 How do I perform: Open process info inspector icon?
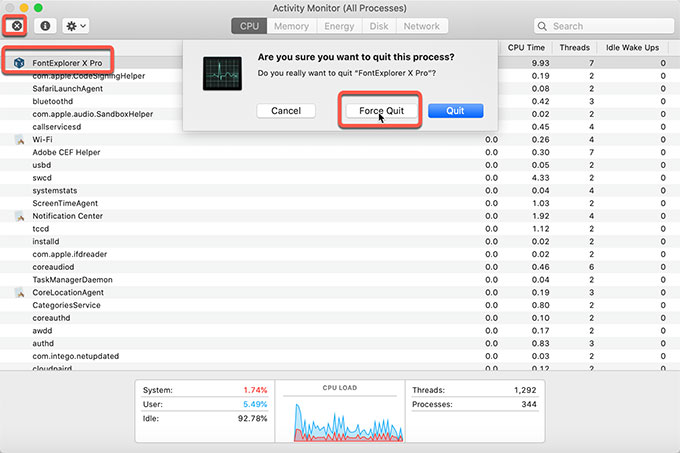[x=45, y=26]
